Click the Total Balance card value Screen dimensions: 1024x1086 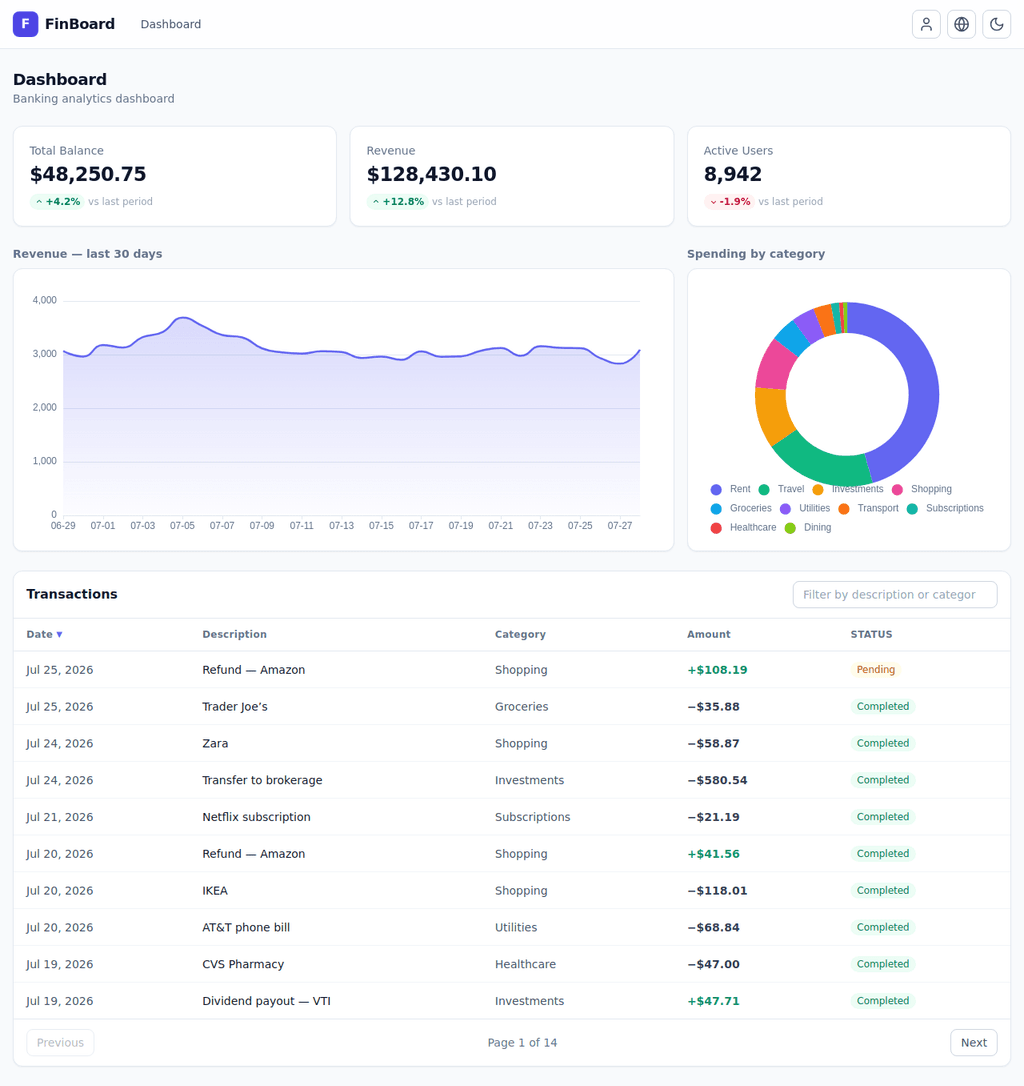coord(88,174)
